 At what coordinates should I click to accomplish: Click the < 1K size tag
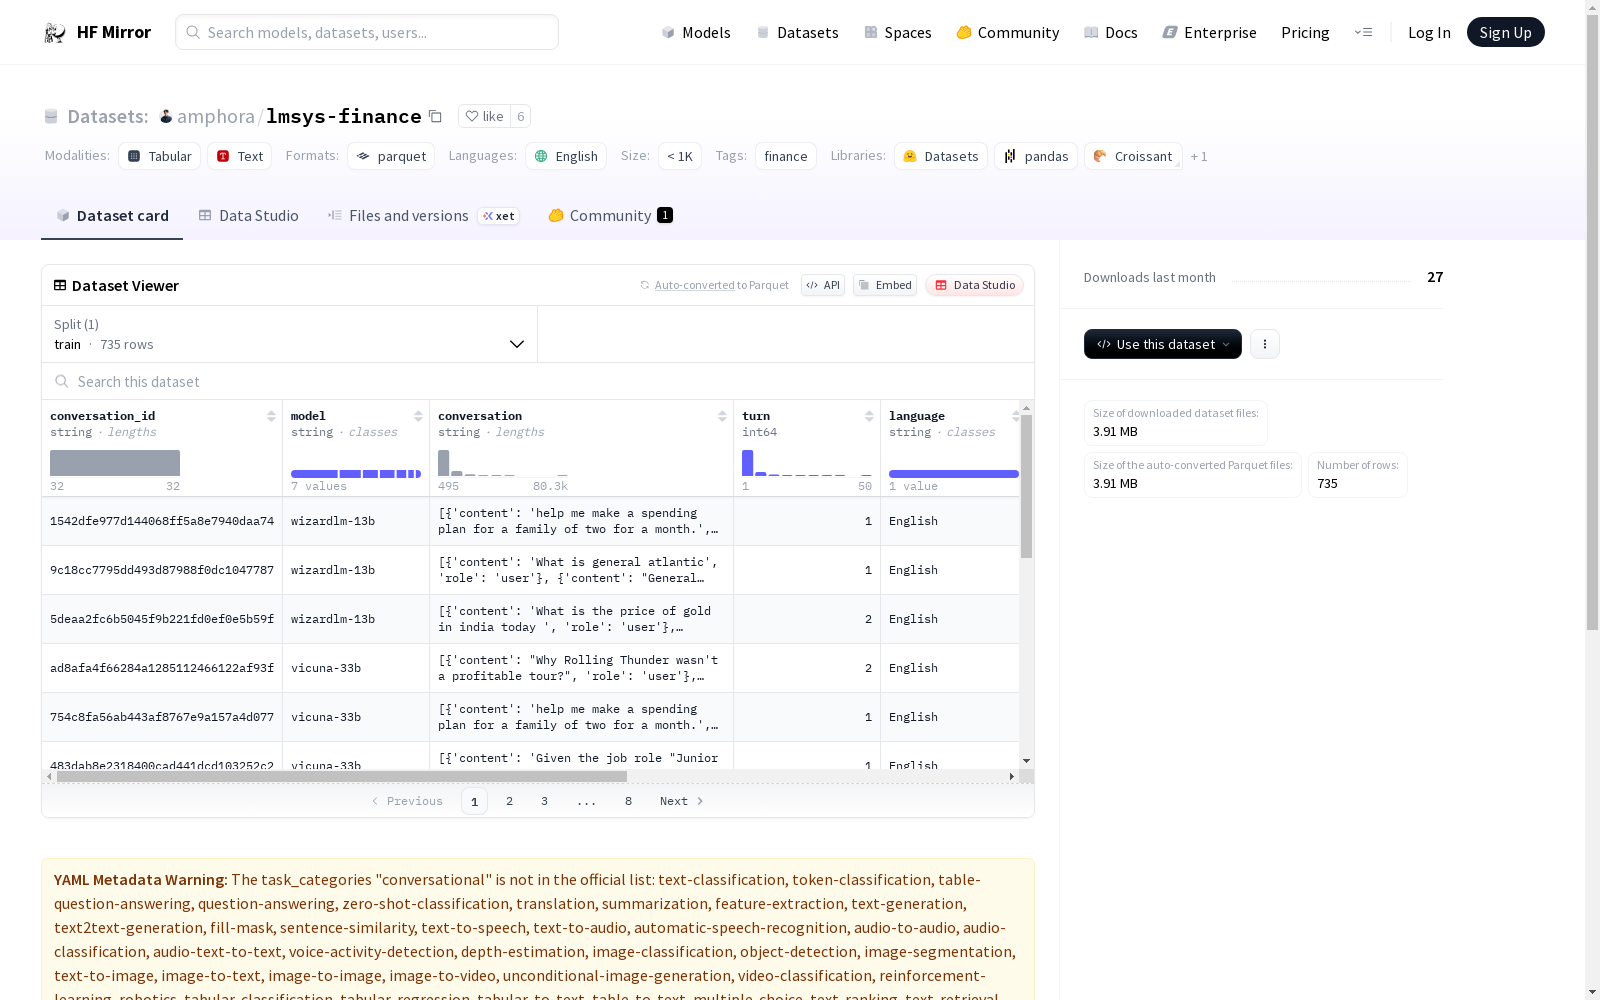pyautogui.click(x=680, y=156)
